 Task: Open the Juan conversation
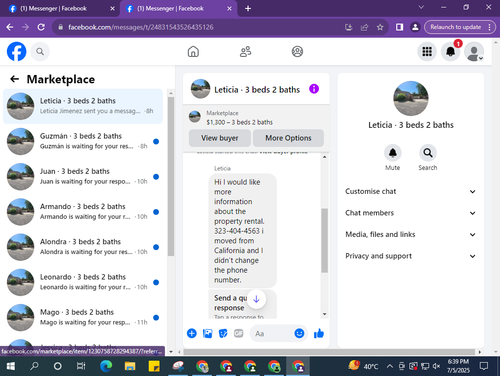click(x=83, y=177)
